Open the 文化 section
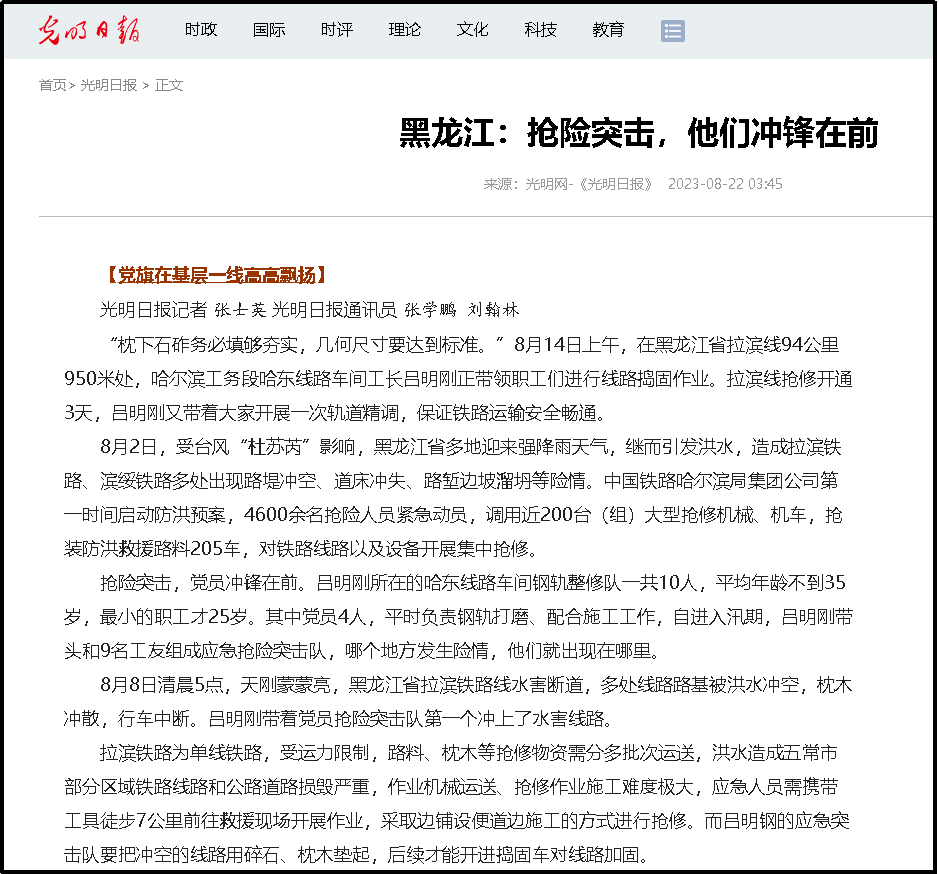The width and height of the screenshot is (939, 874). pos(473,30)
